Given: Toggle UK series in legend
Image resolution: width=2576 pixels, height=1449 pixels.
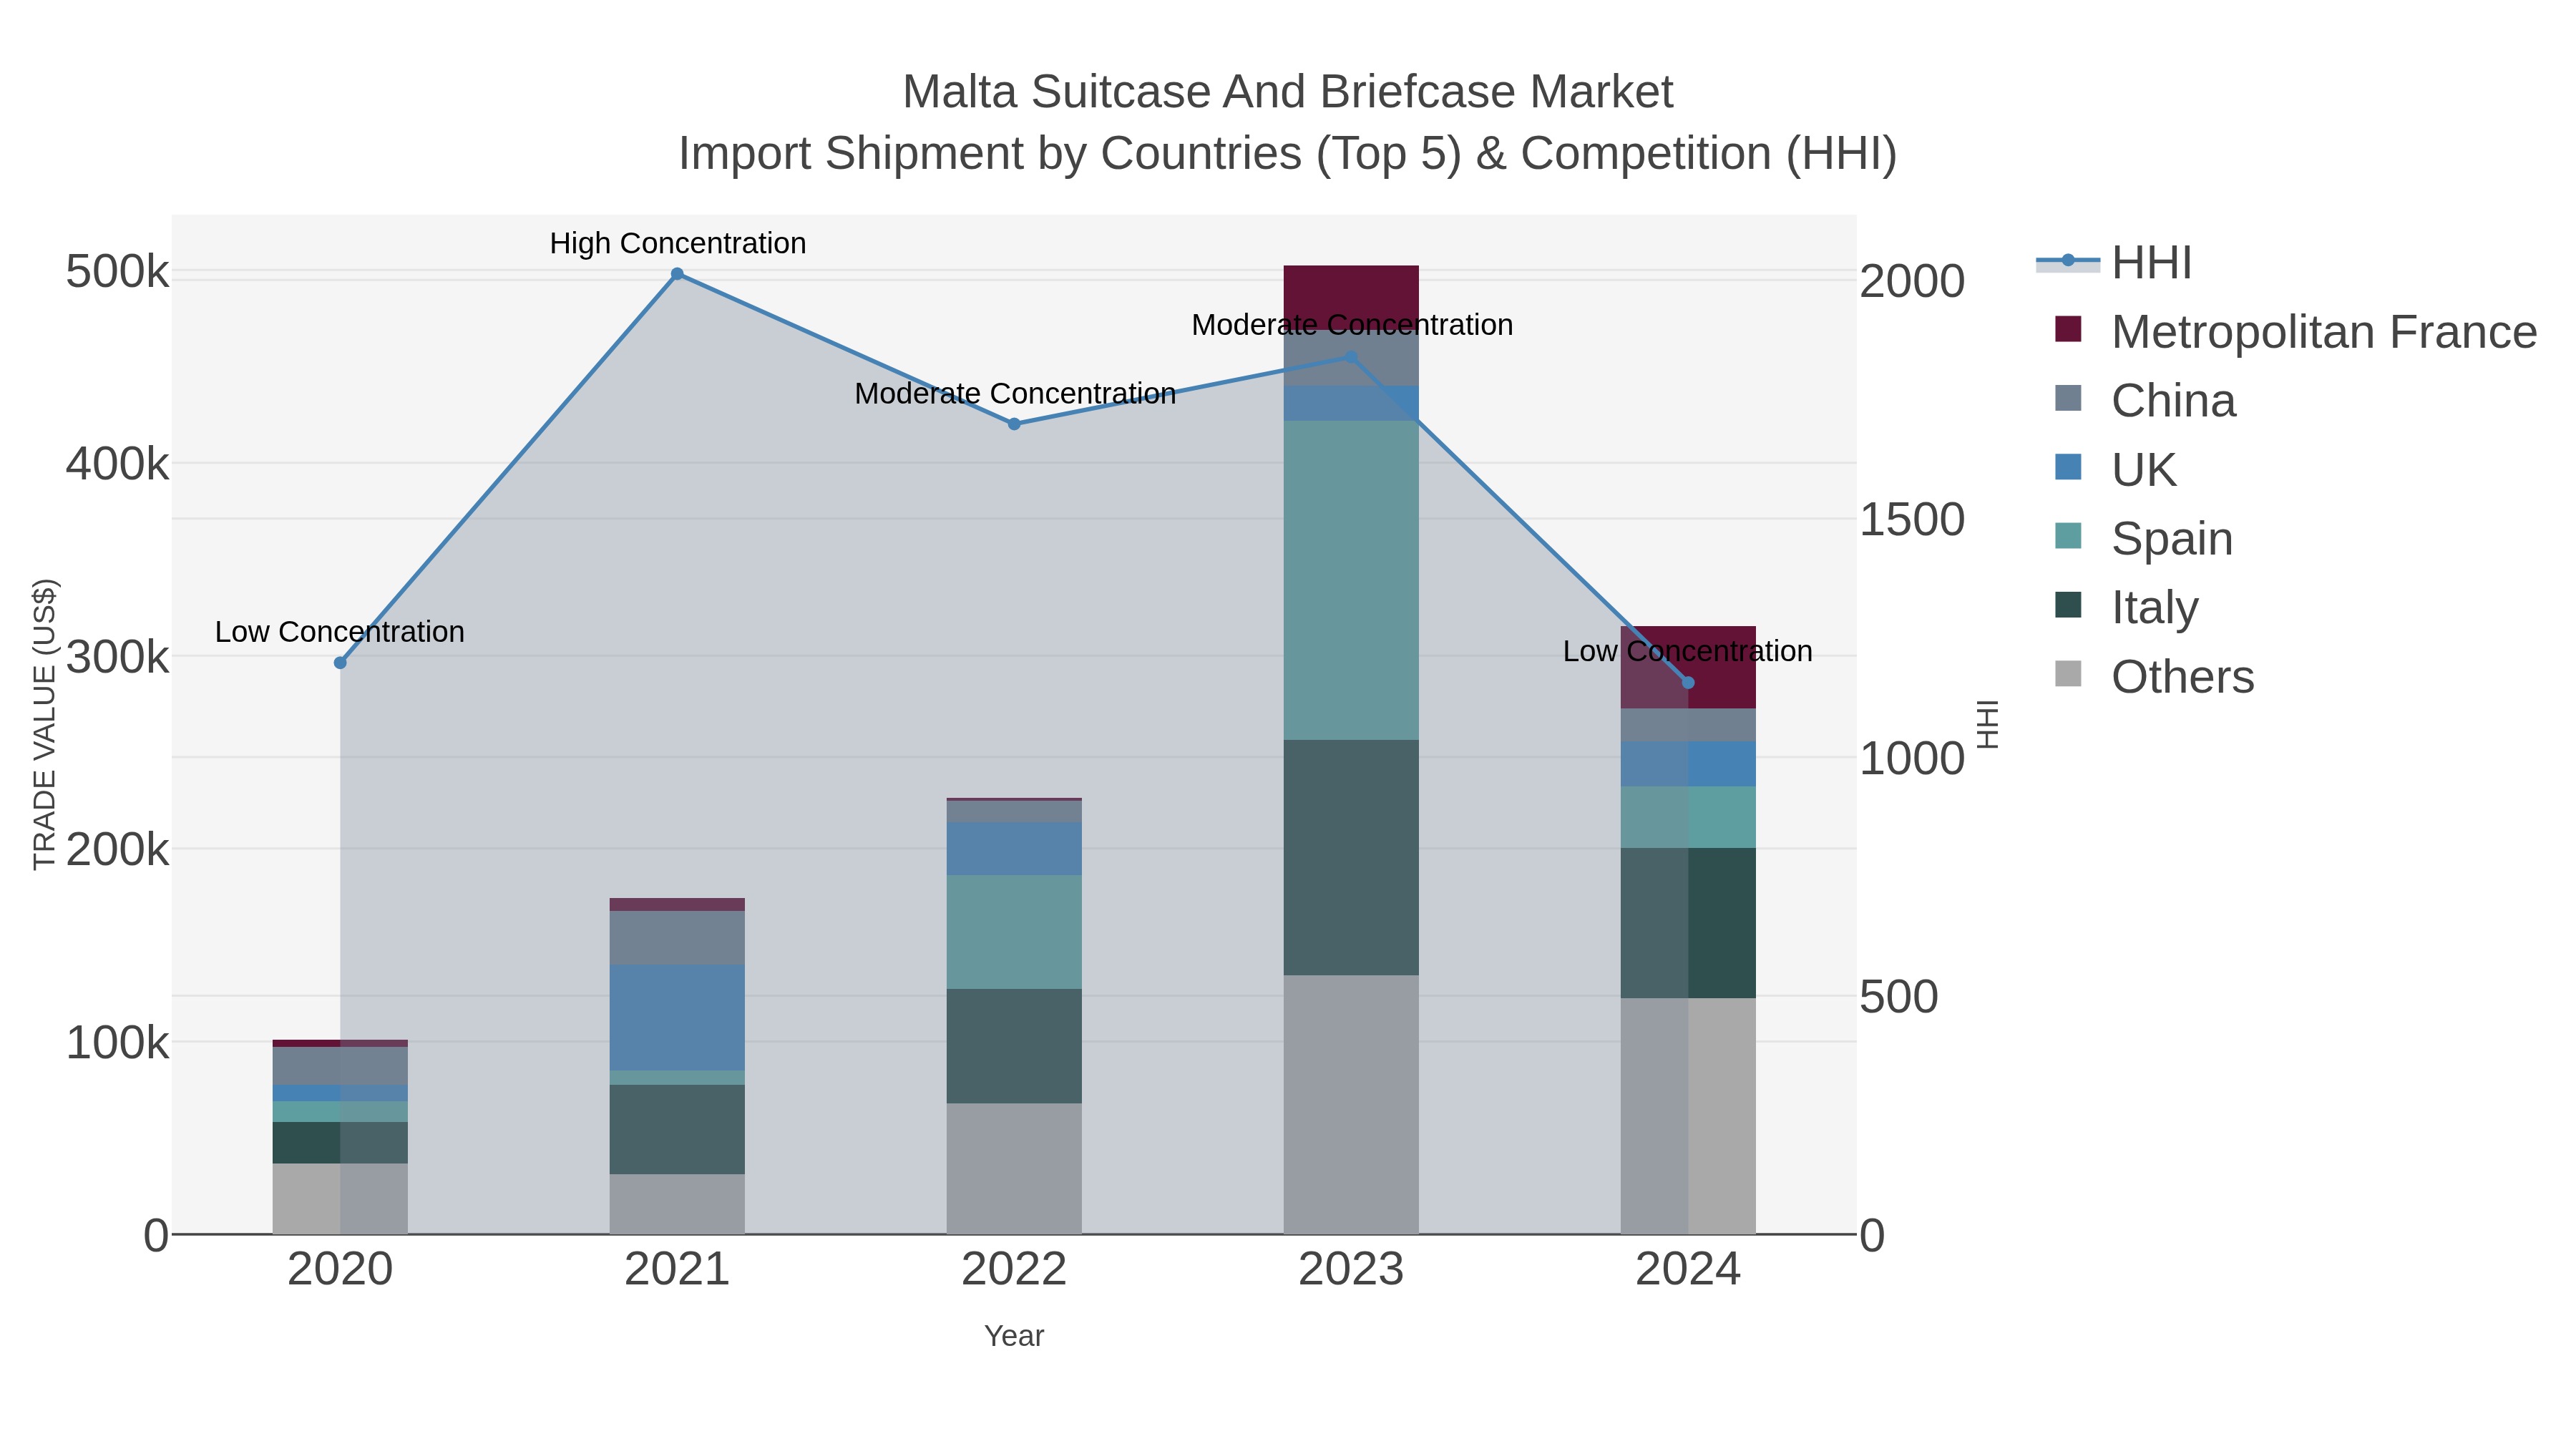Looking at the screenshot, I should pos(2116,470).
